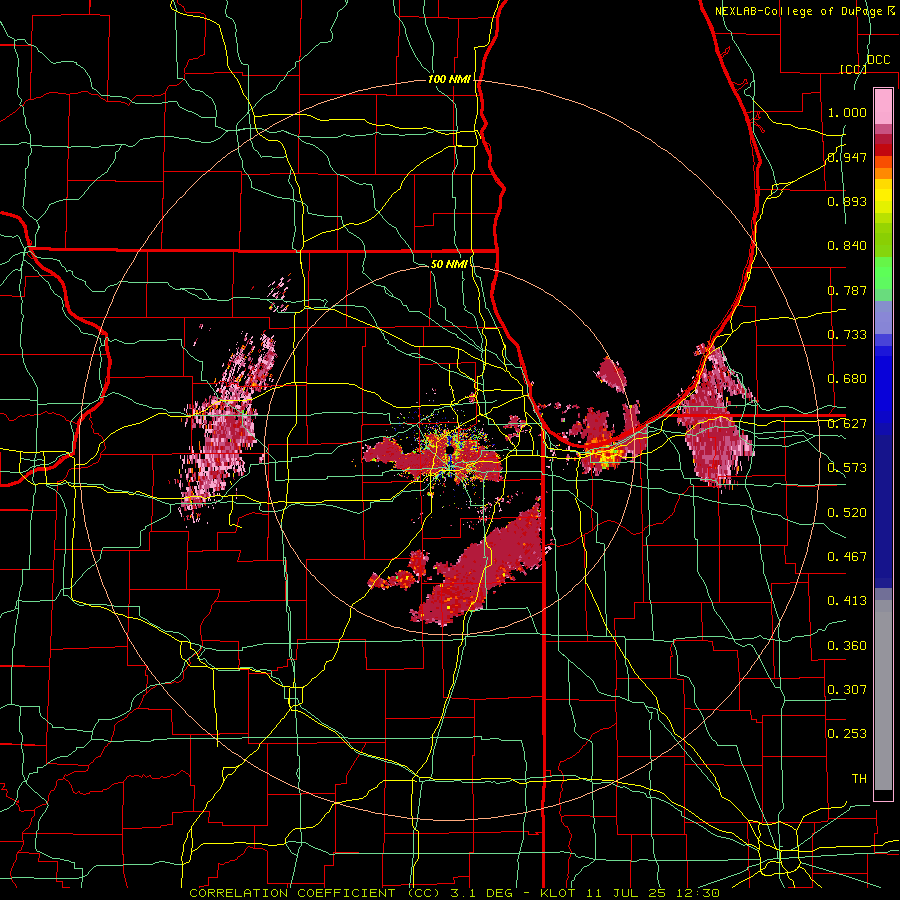Click the CORRELATION COEFFICIENT (CC) caption text
900x900 pixels.
click(x=315, y=893)
